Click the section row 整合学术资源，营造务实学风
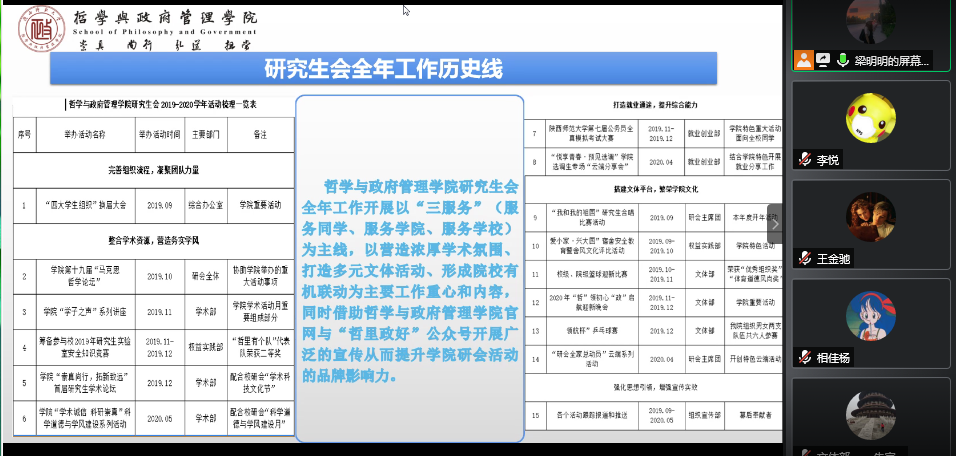 point(154,241)
